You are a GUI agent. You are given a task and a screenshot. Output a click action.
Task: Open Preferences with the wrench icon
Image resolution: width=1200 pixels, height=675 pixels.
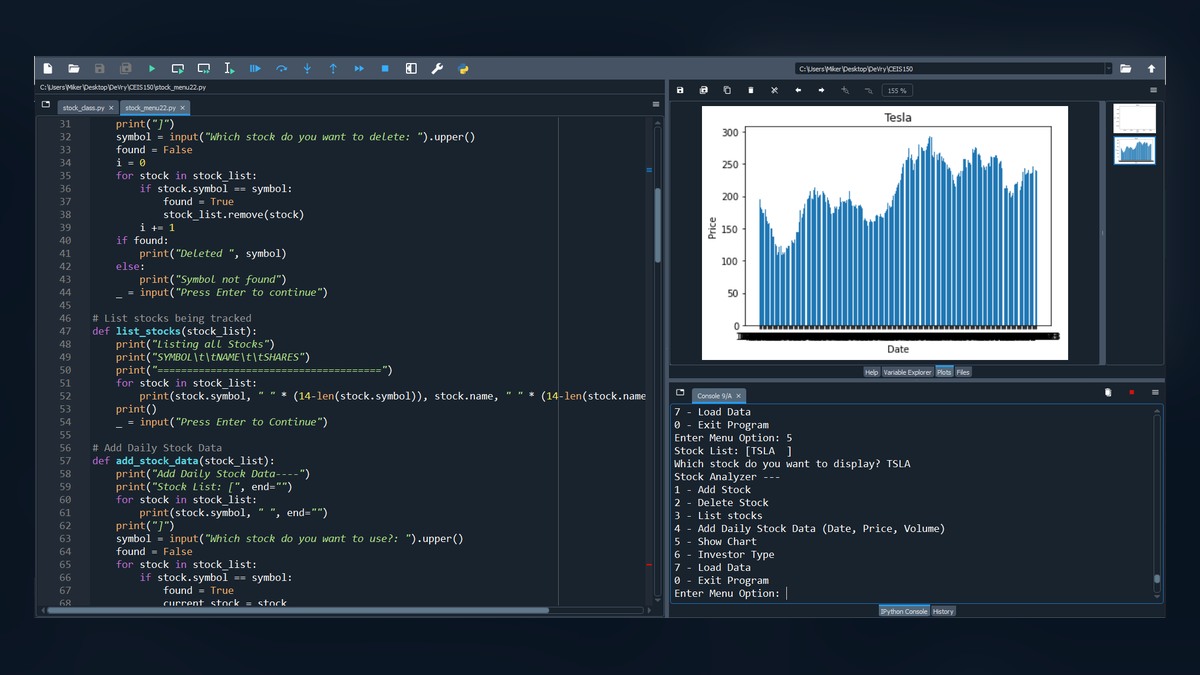pyautogui.click(x=437, y=69)
